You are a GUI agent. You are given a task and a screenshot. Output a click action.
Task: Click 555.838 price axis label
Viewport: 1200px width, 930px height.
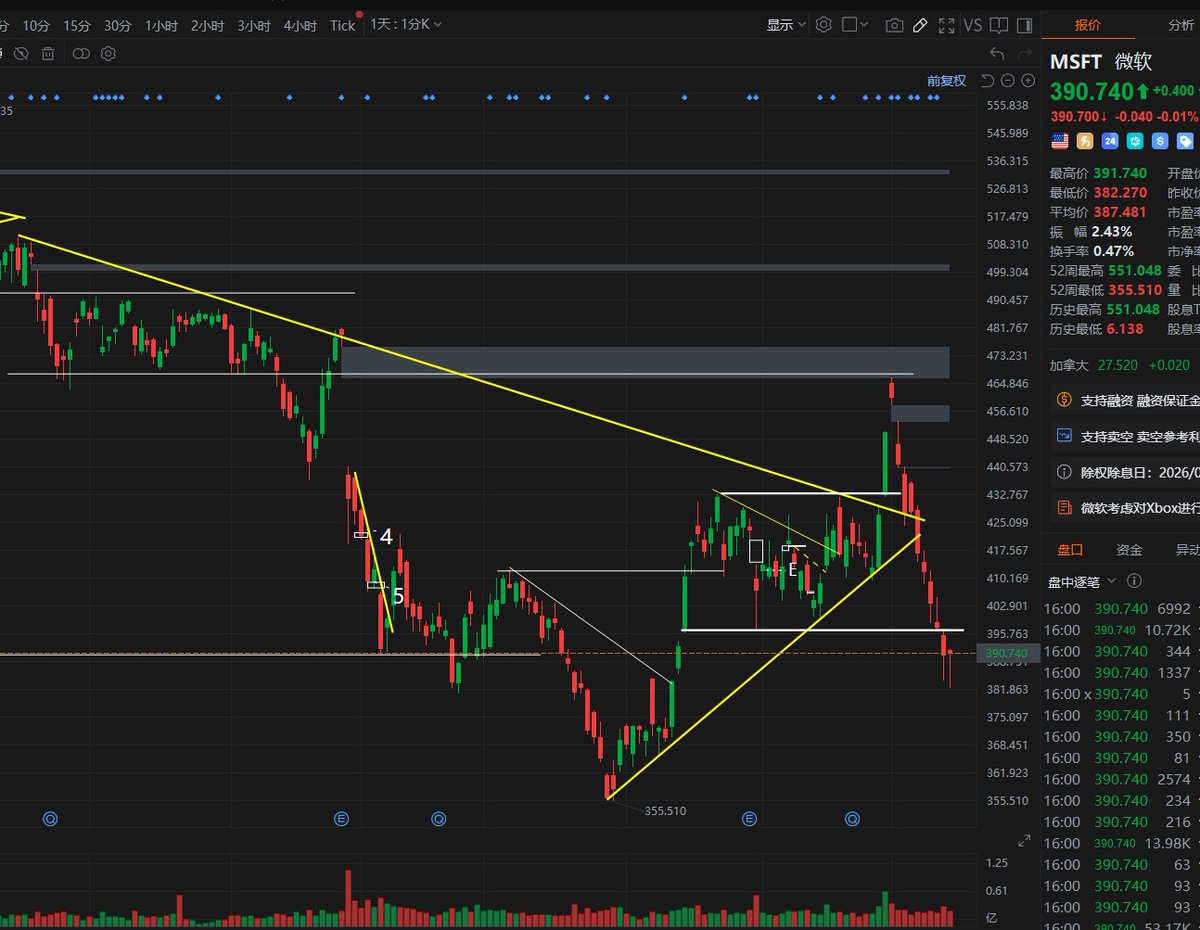tap(1008, 105)
